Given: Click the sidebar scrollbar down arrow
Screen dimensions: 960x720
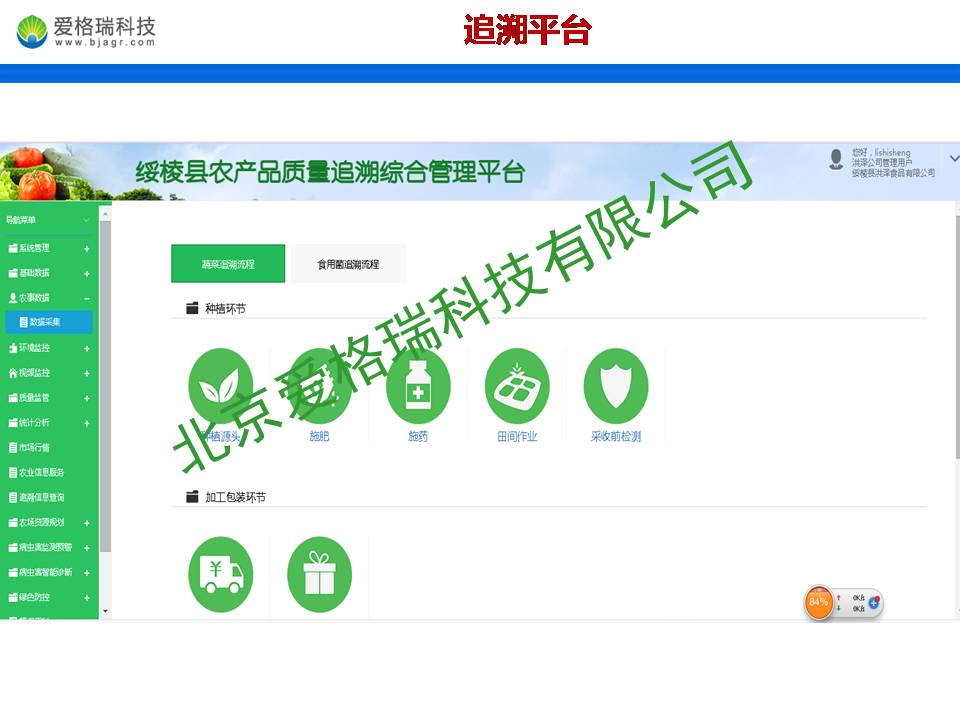Looking at the screenshot, I should click(x=105, y=611).
